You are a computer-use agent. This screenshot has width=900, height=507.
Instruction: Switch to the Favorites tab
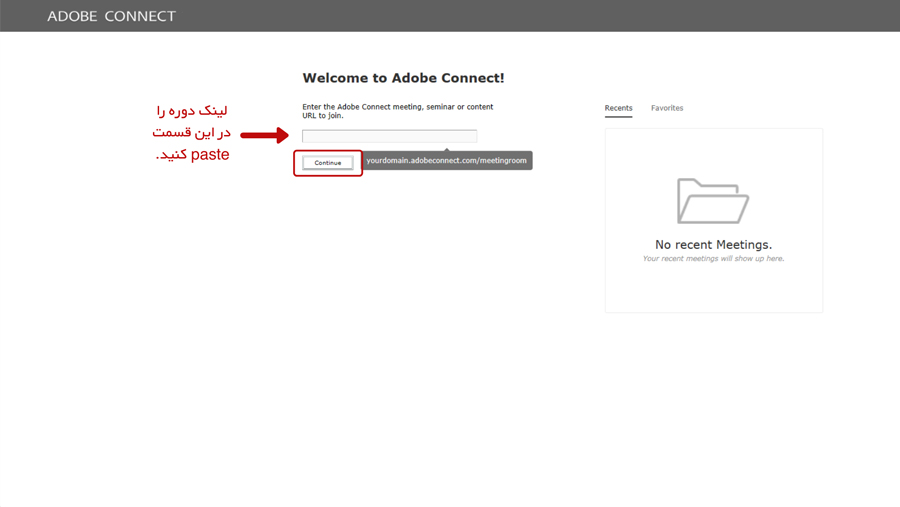point(667,108)
